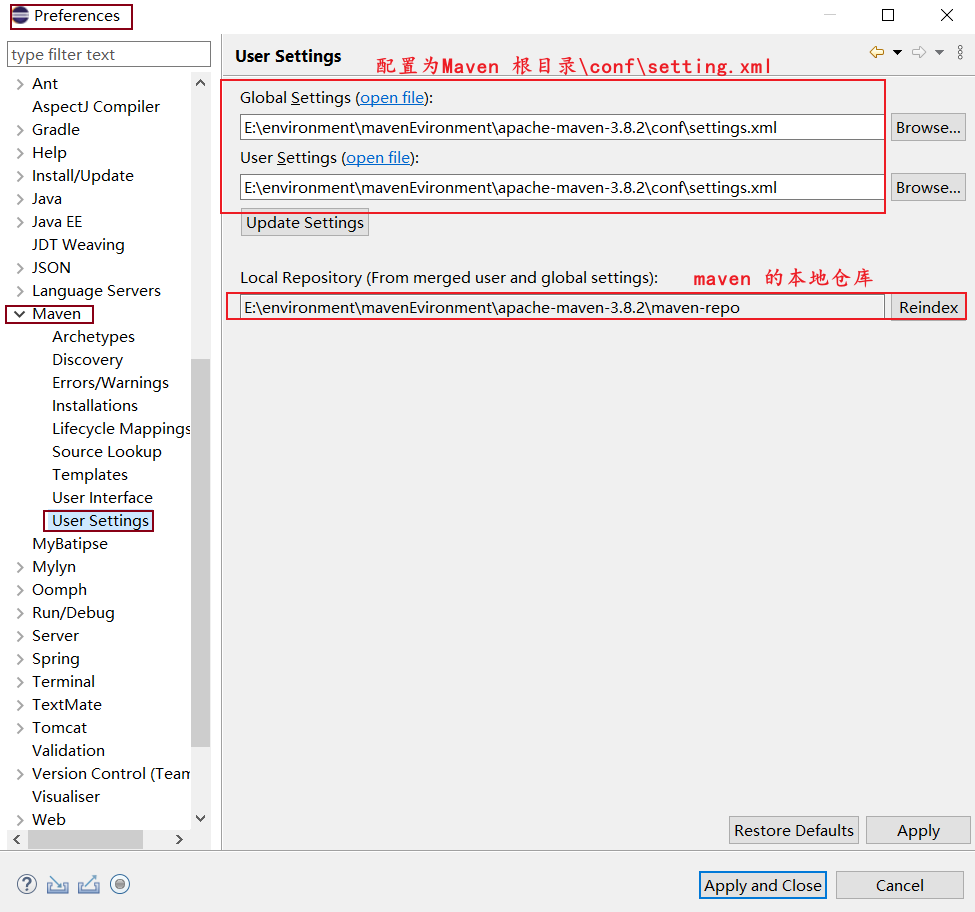Screen dimensions: 975x912
Task: Click the tree horizontal scroll left arrow
Action: point(17,839)
